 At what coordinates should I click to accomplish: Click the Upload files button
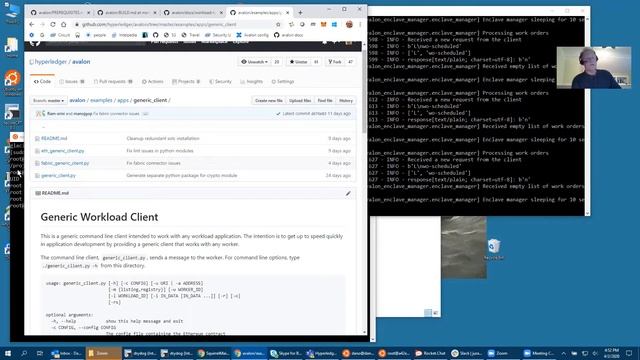300,100
